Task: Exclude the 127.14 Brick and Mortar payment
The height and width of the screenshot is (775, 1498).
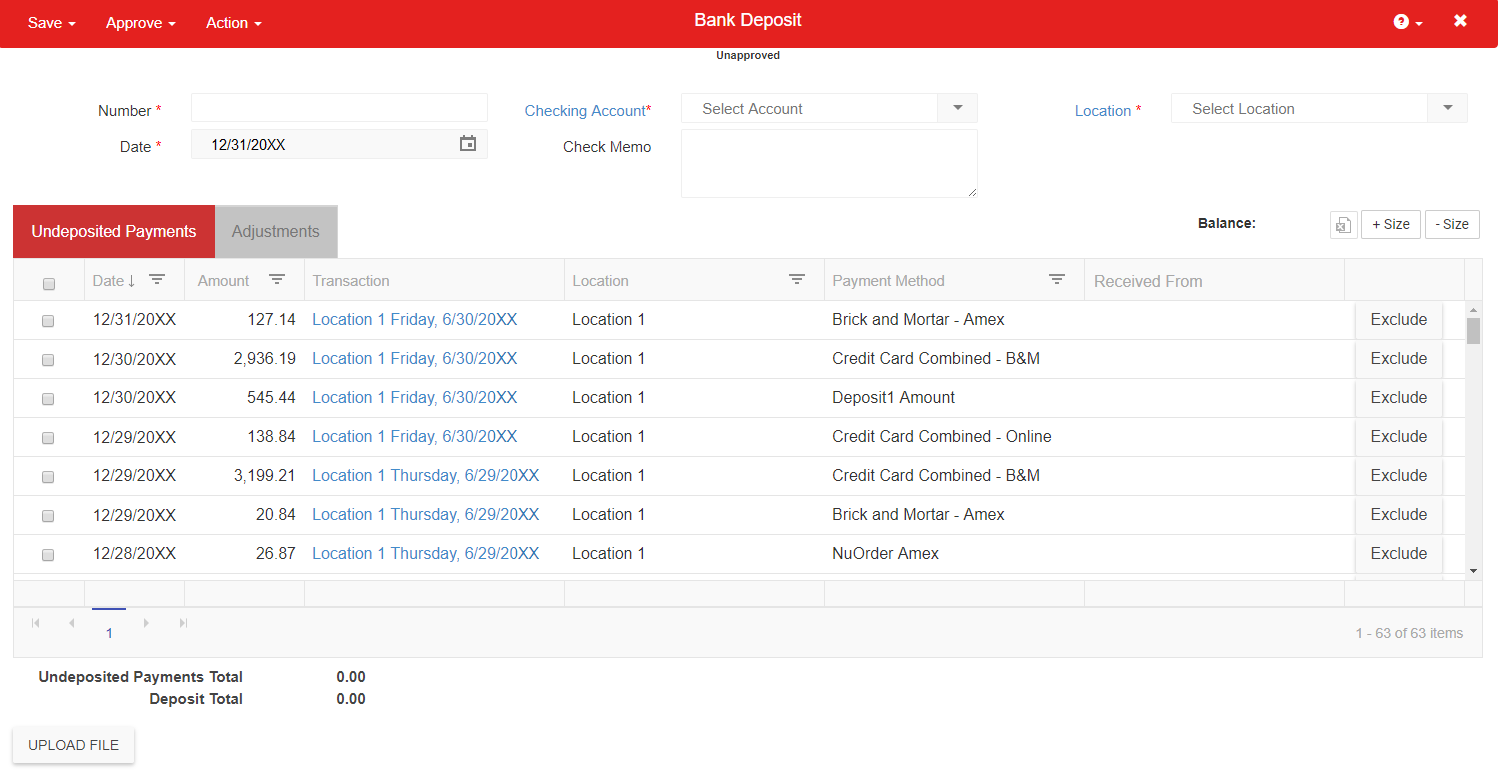Action: click(1399, 320)
